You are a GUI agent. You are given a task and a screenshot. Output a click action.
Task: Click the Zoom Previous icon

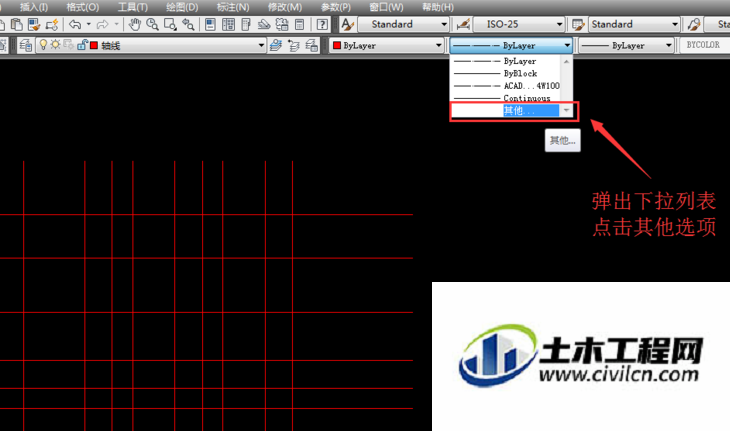188,24
